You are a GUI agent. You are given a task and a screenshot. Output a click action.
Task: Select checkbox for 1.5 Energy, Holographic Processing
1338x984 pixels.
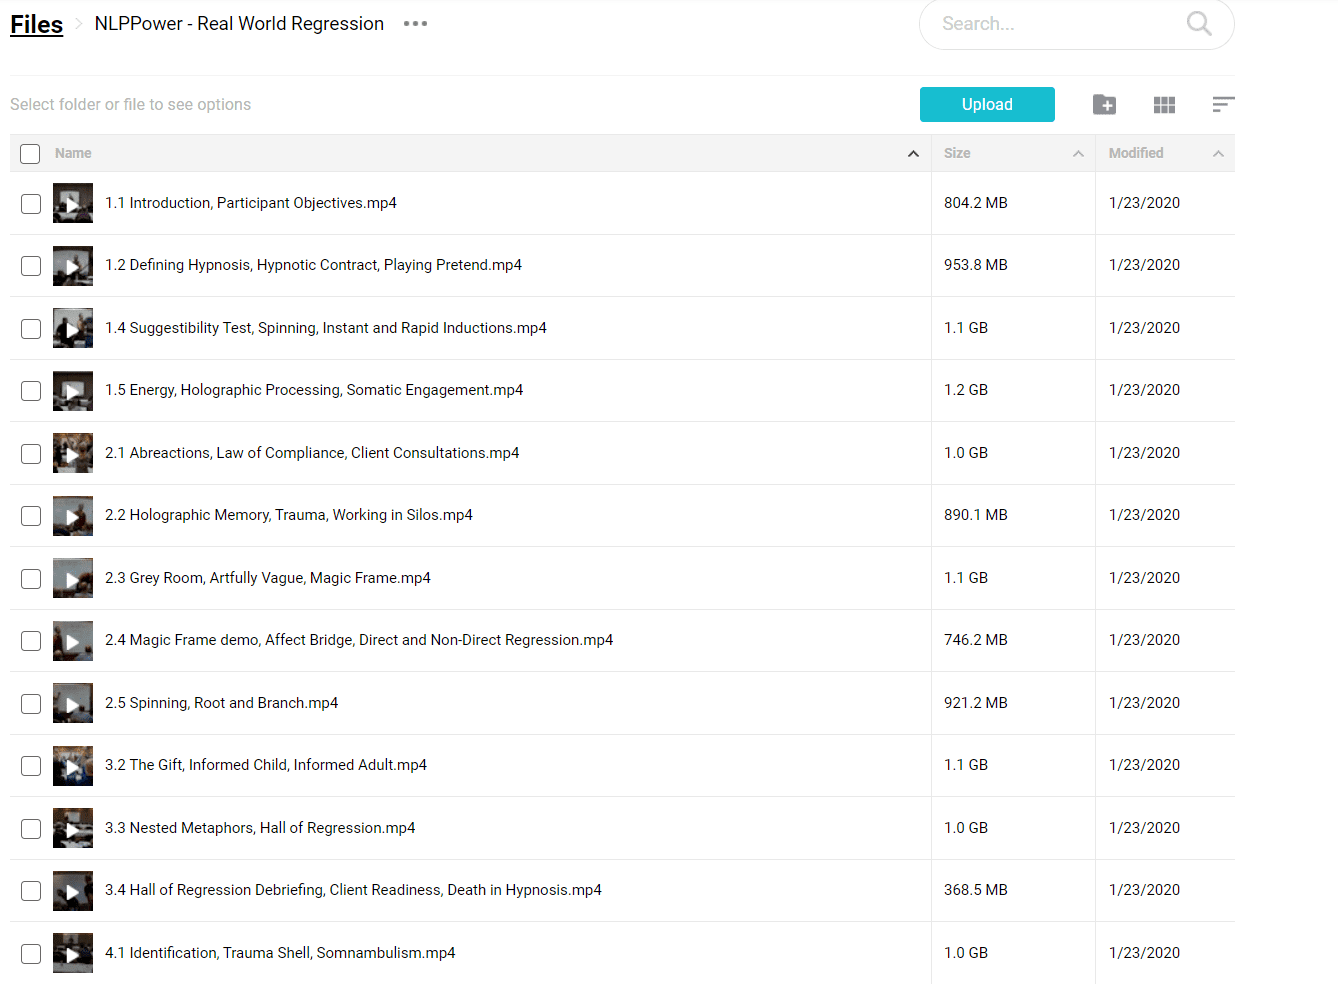31,391
